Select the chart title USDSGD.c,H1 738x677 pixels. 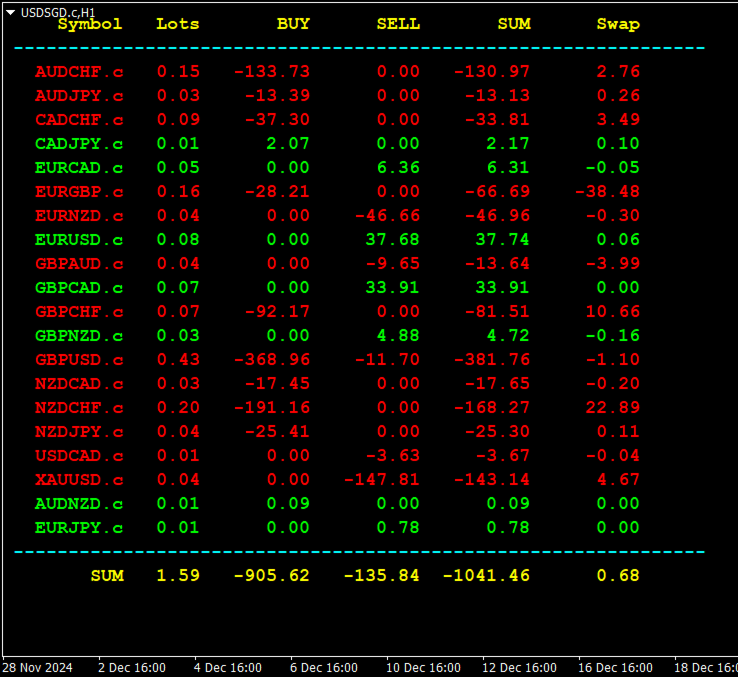pos(58,13)
